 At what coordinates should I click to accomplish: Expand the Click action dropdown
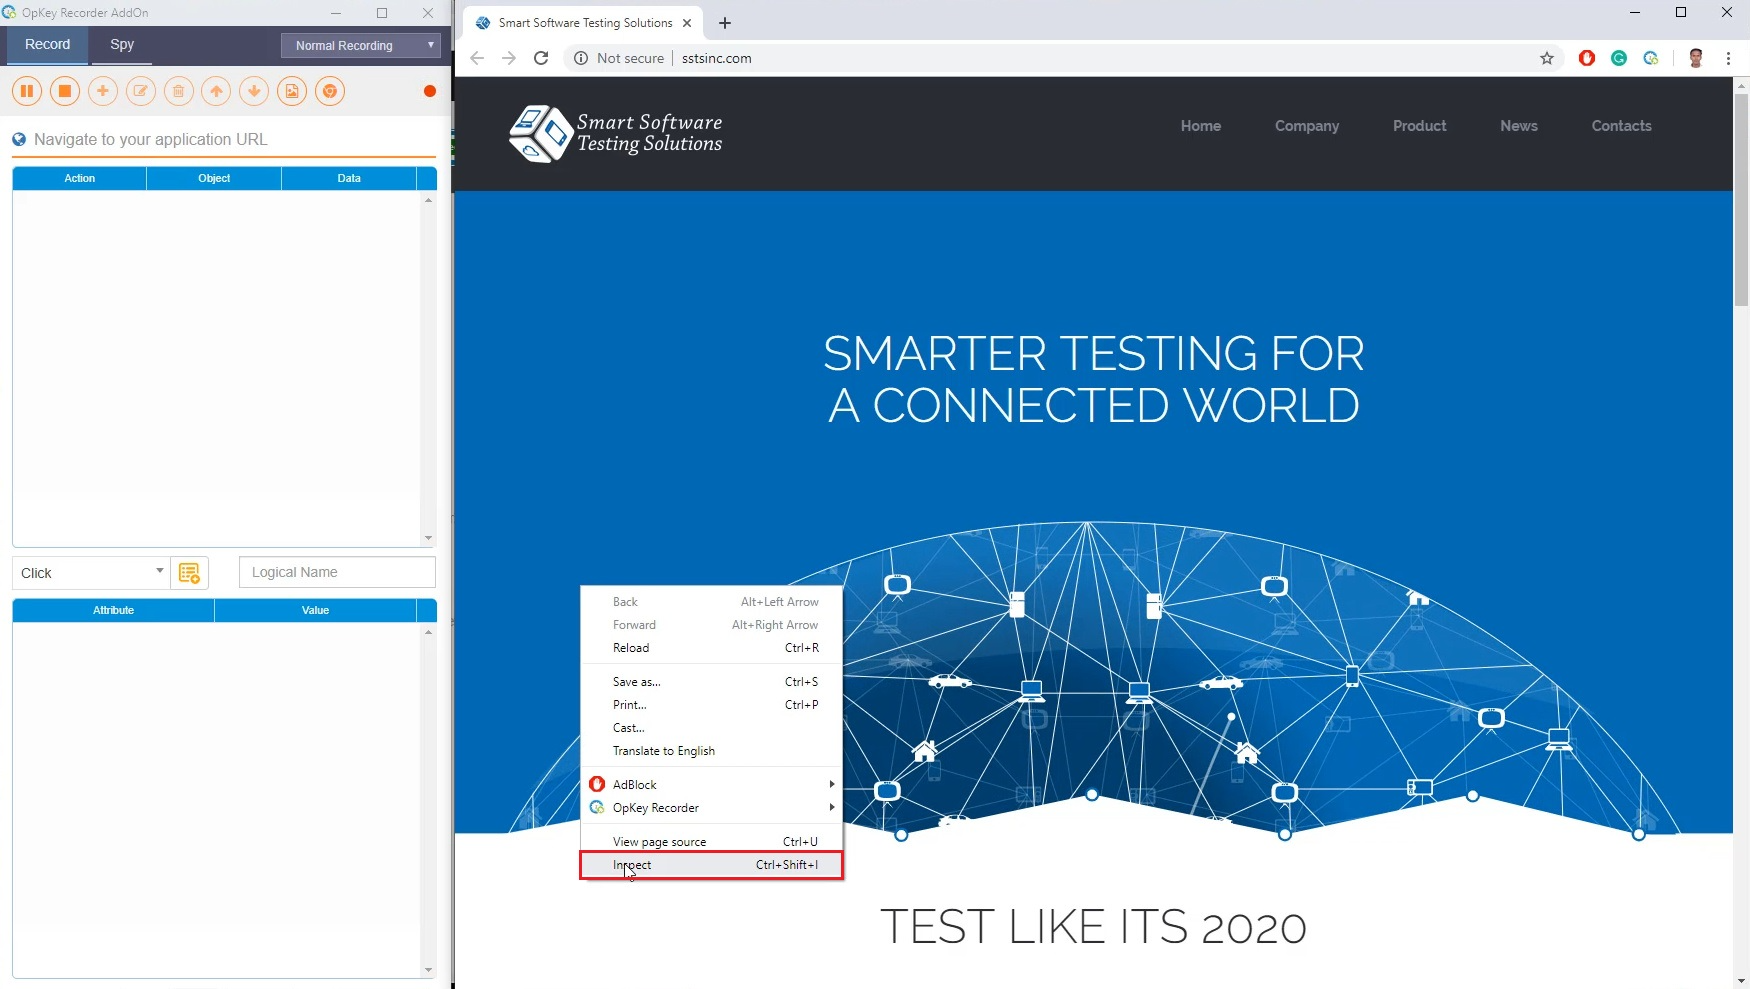coord(90,573)
